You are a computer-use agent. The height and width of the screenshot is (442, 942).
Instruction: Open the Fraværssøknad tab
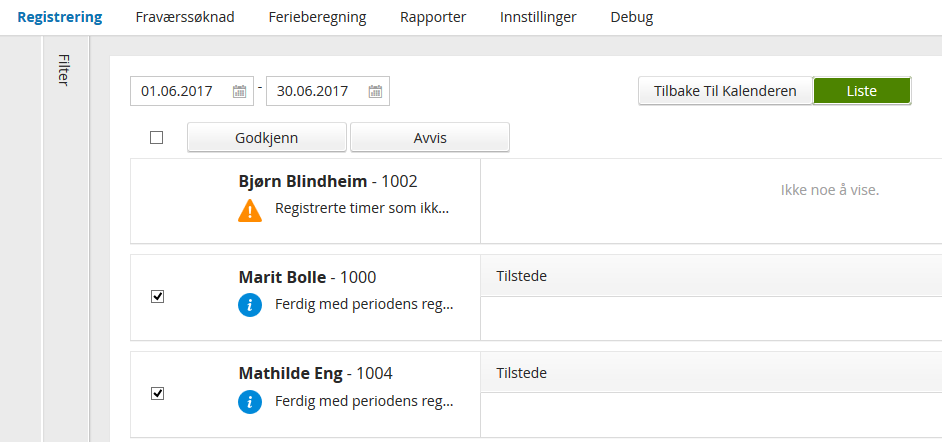point(185,17)
